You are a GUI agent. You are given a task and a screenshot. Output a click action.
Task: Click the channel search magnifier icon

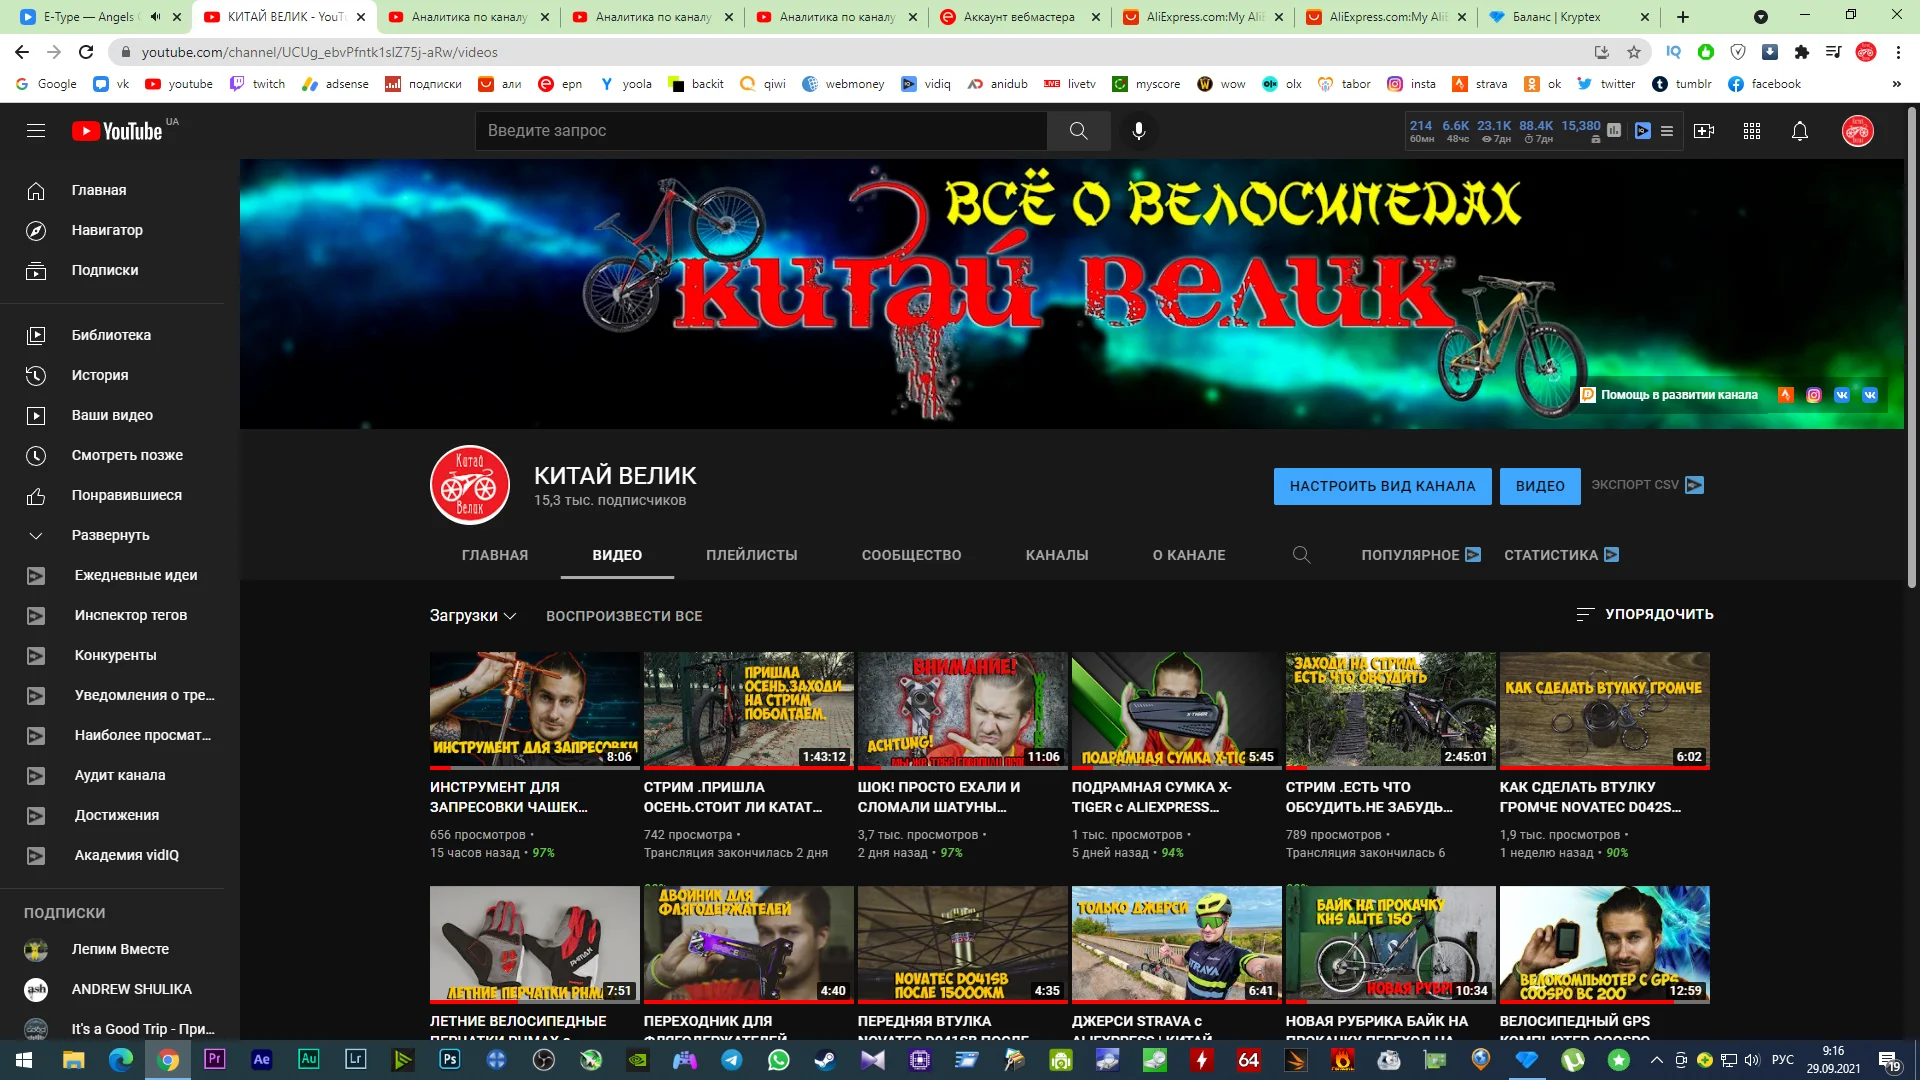[x=1301, y=555]
